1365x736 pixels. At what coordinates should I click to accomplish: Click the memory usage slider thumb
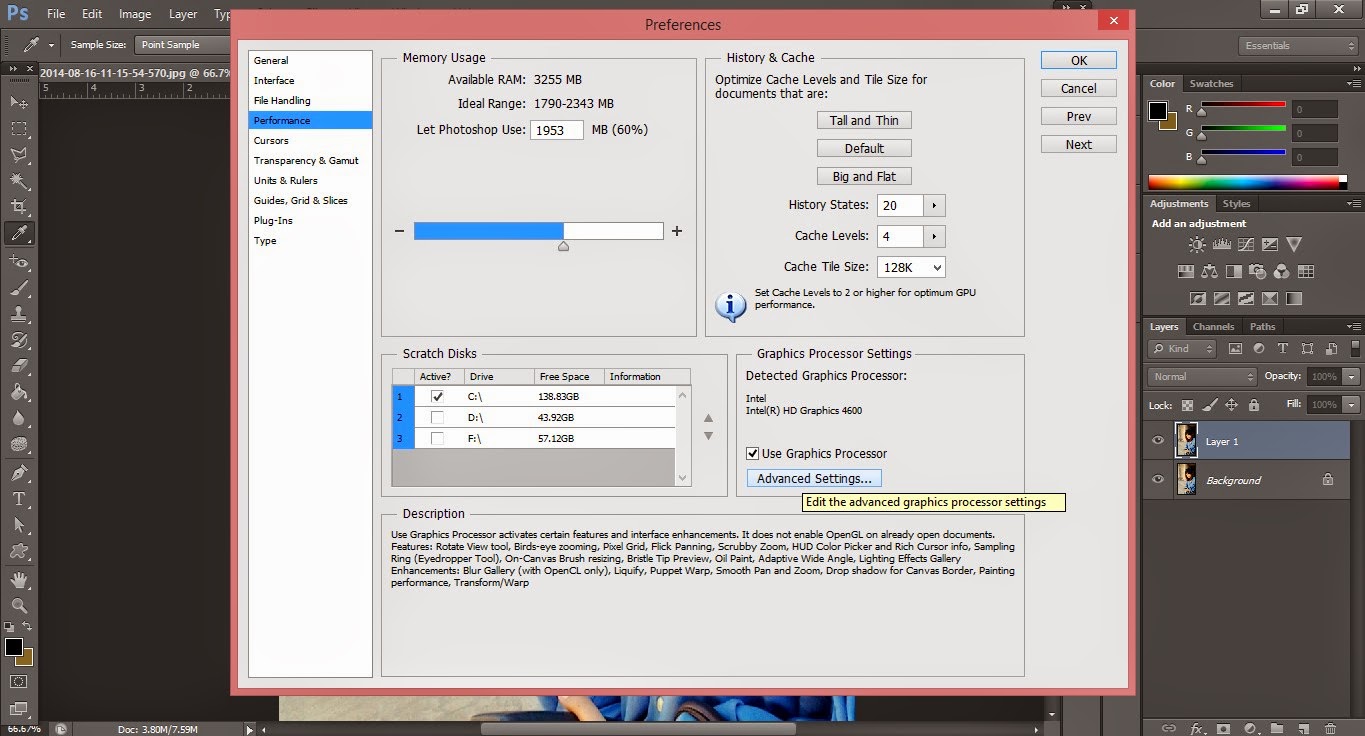point(564,245)
